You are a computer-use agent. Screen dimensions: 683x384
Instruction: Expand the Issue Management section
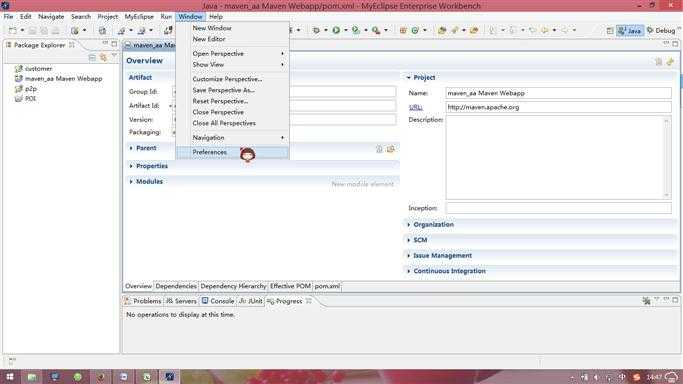[x=408, y=256]
